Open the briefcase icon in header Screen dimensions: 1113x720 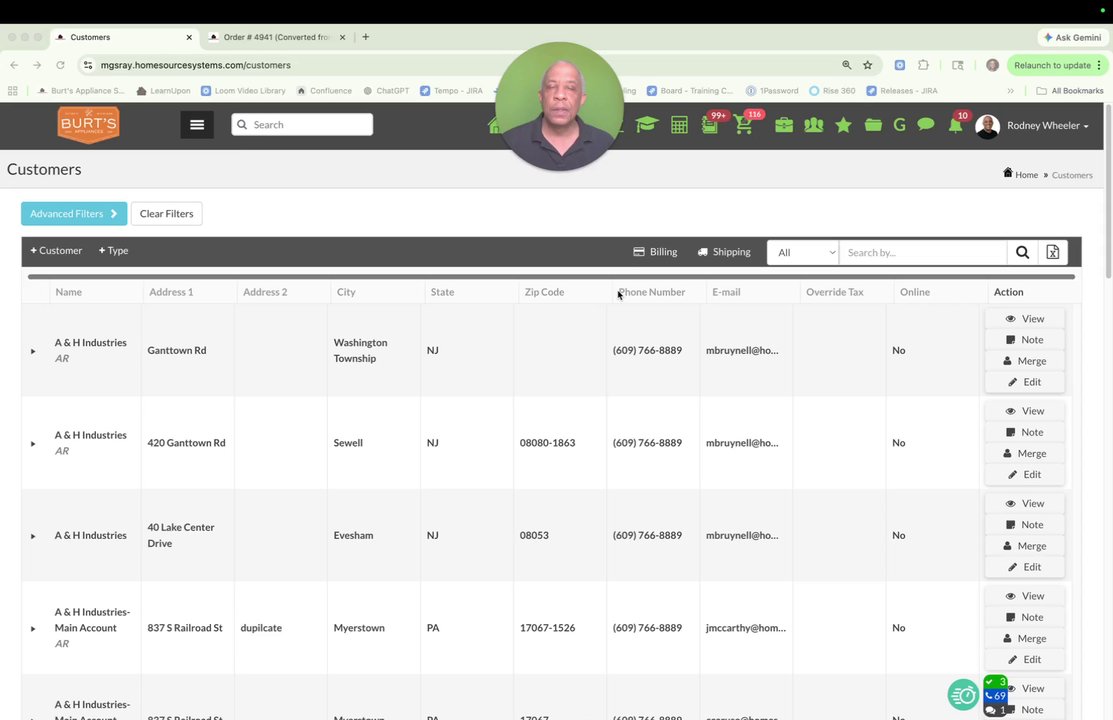(x=784, y=125)
